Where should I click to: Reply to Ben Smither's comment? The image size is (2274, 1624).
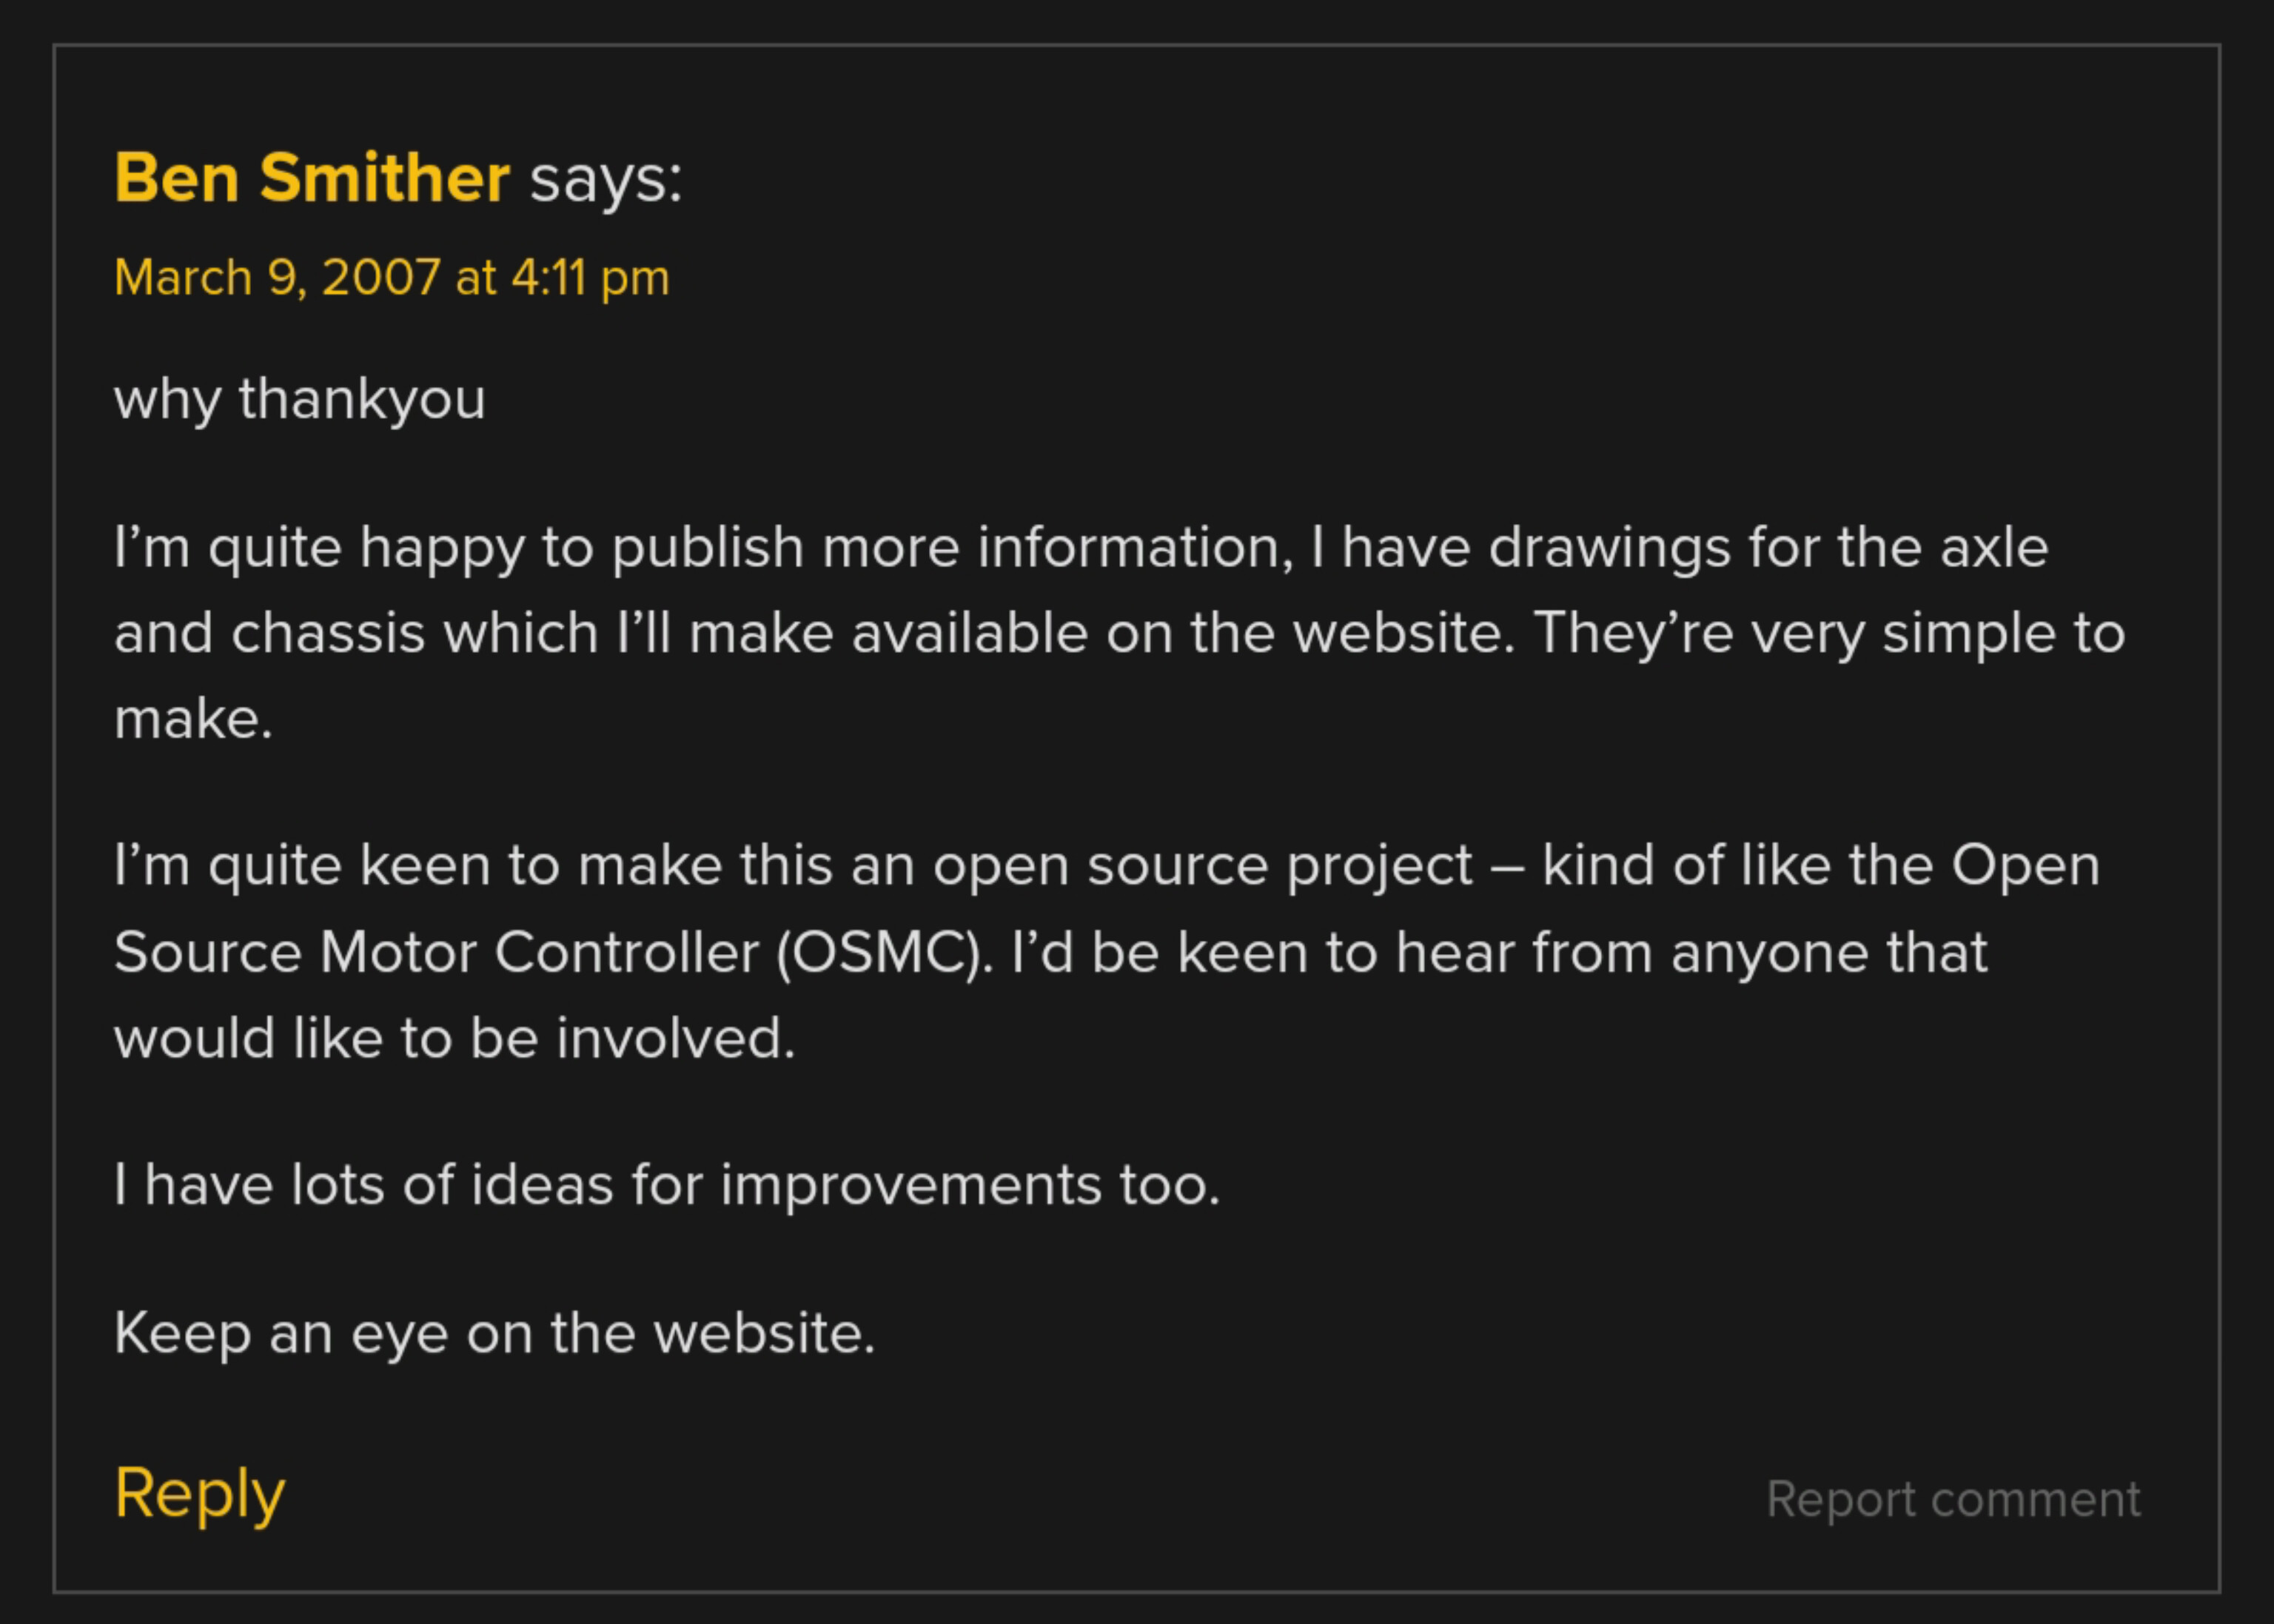200,1494
